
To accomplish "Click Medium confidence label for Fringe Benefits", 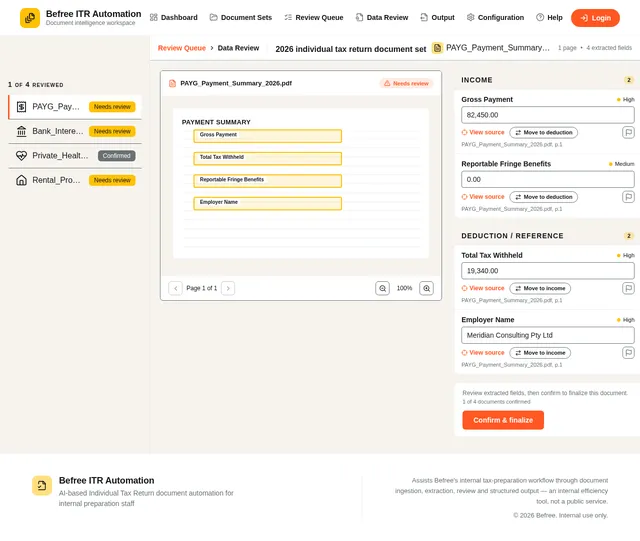I will (x=622, y=164).
